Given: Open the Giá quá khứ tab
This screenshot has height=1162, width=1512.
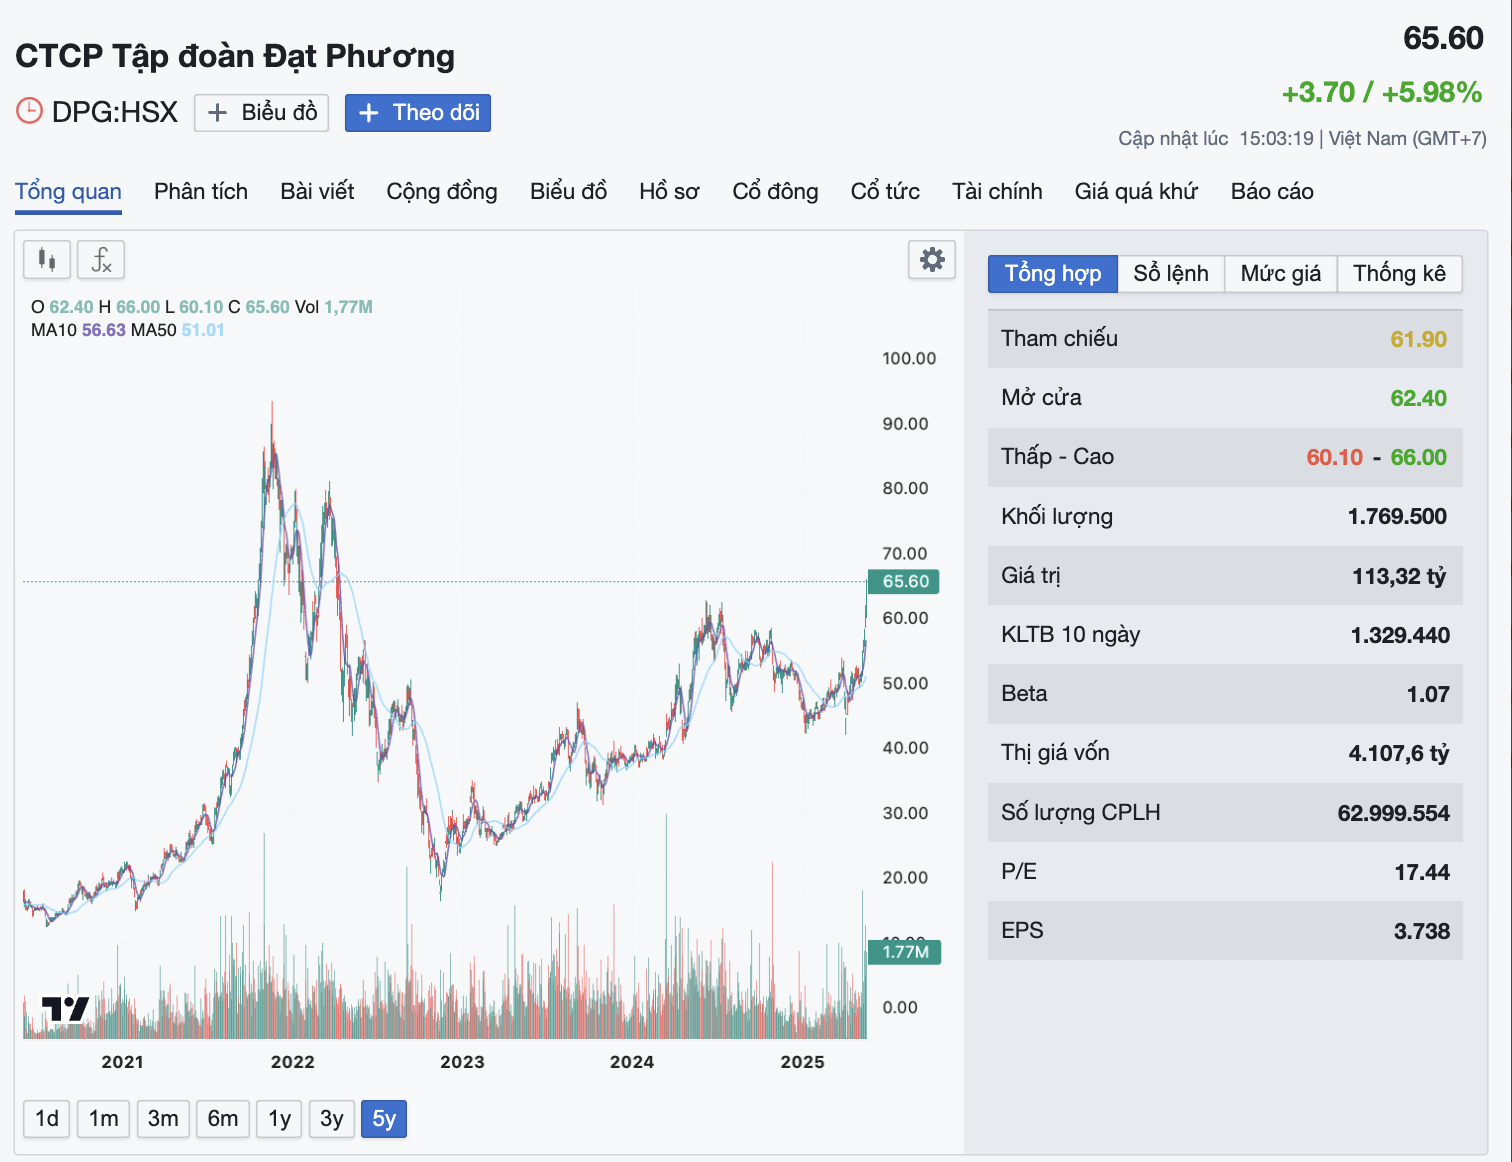Looking at the screenshot, I should tap(1136, 191).
